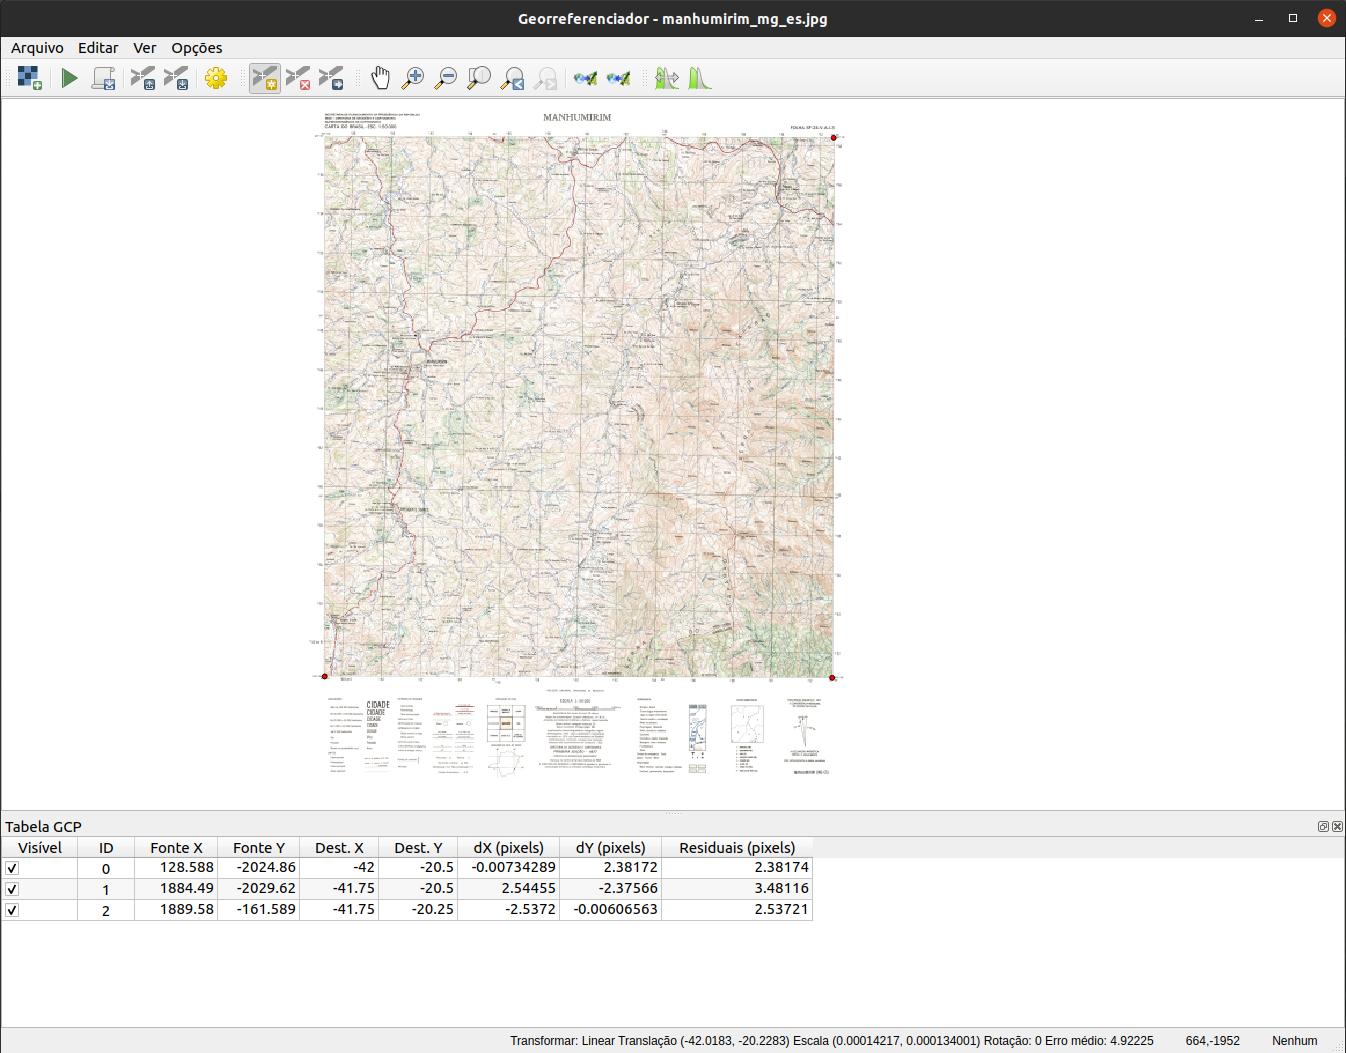The width and height of the screenshot is (1346, 1053).
Task: Click the Zoom Last icon
Action: [513, 78]
